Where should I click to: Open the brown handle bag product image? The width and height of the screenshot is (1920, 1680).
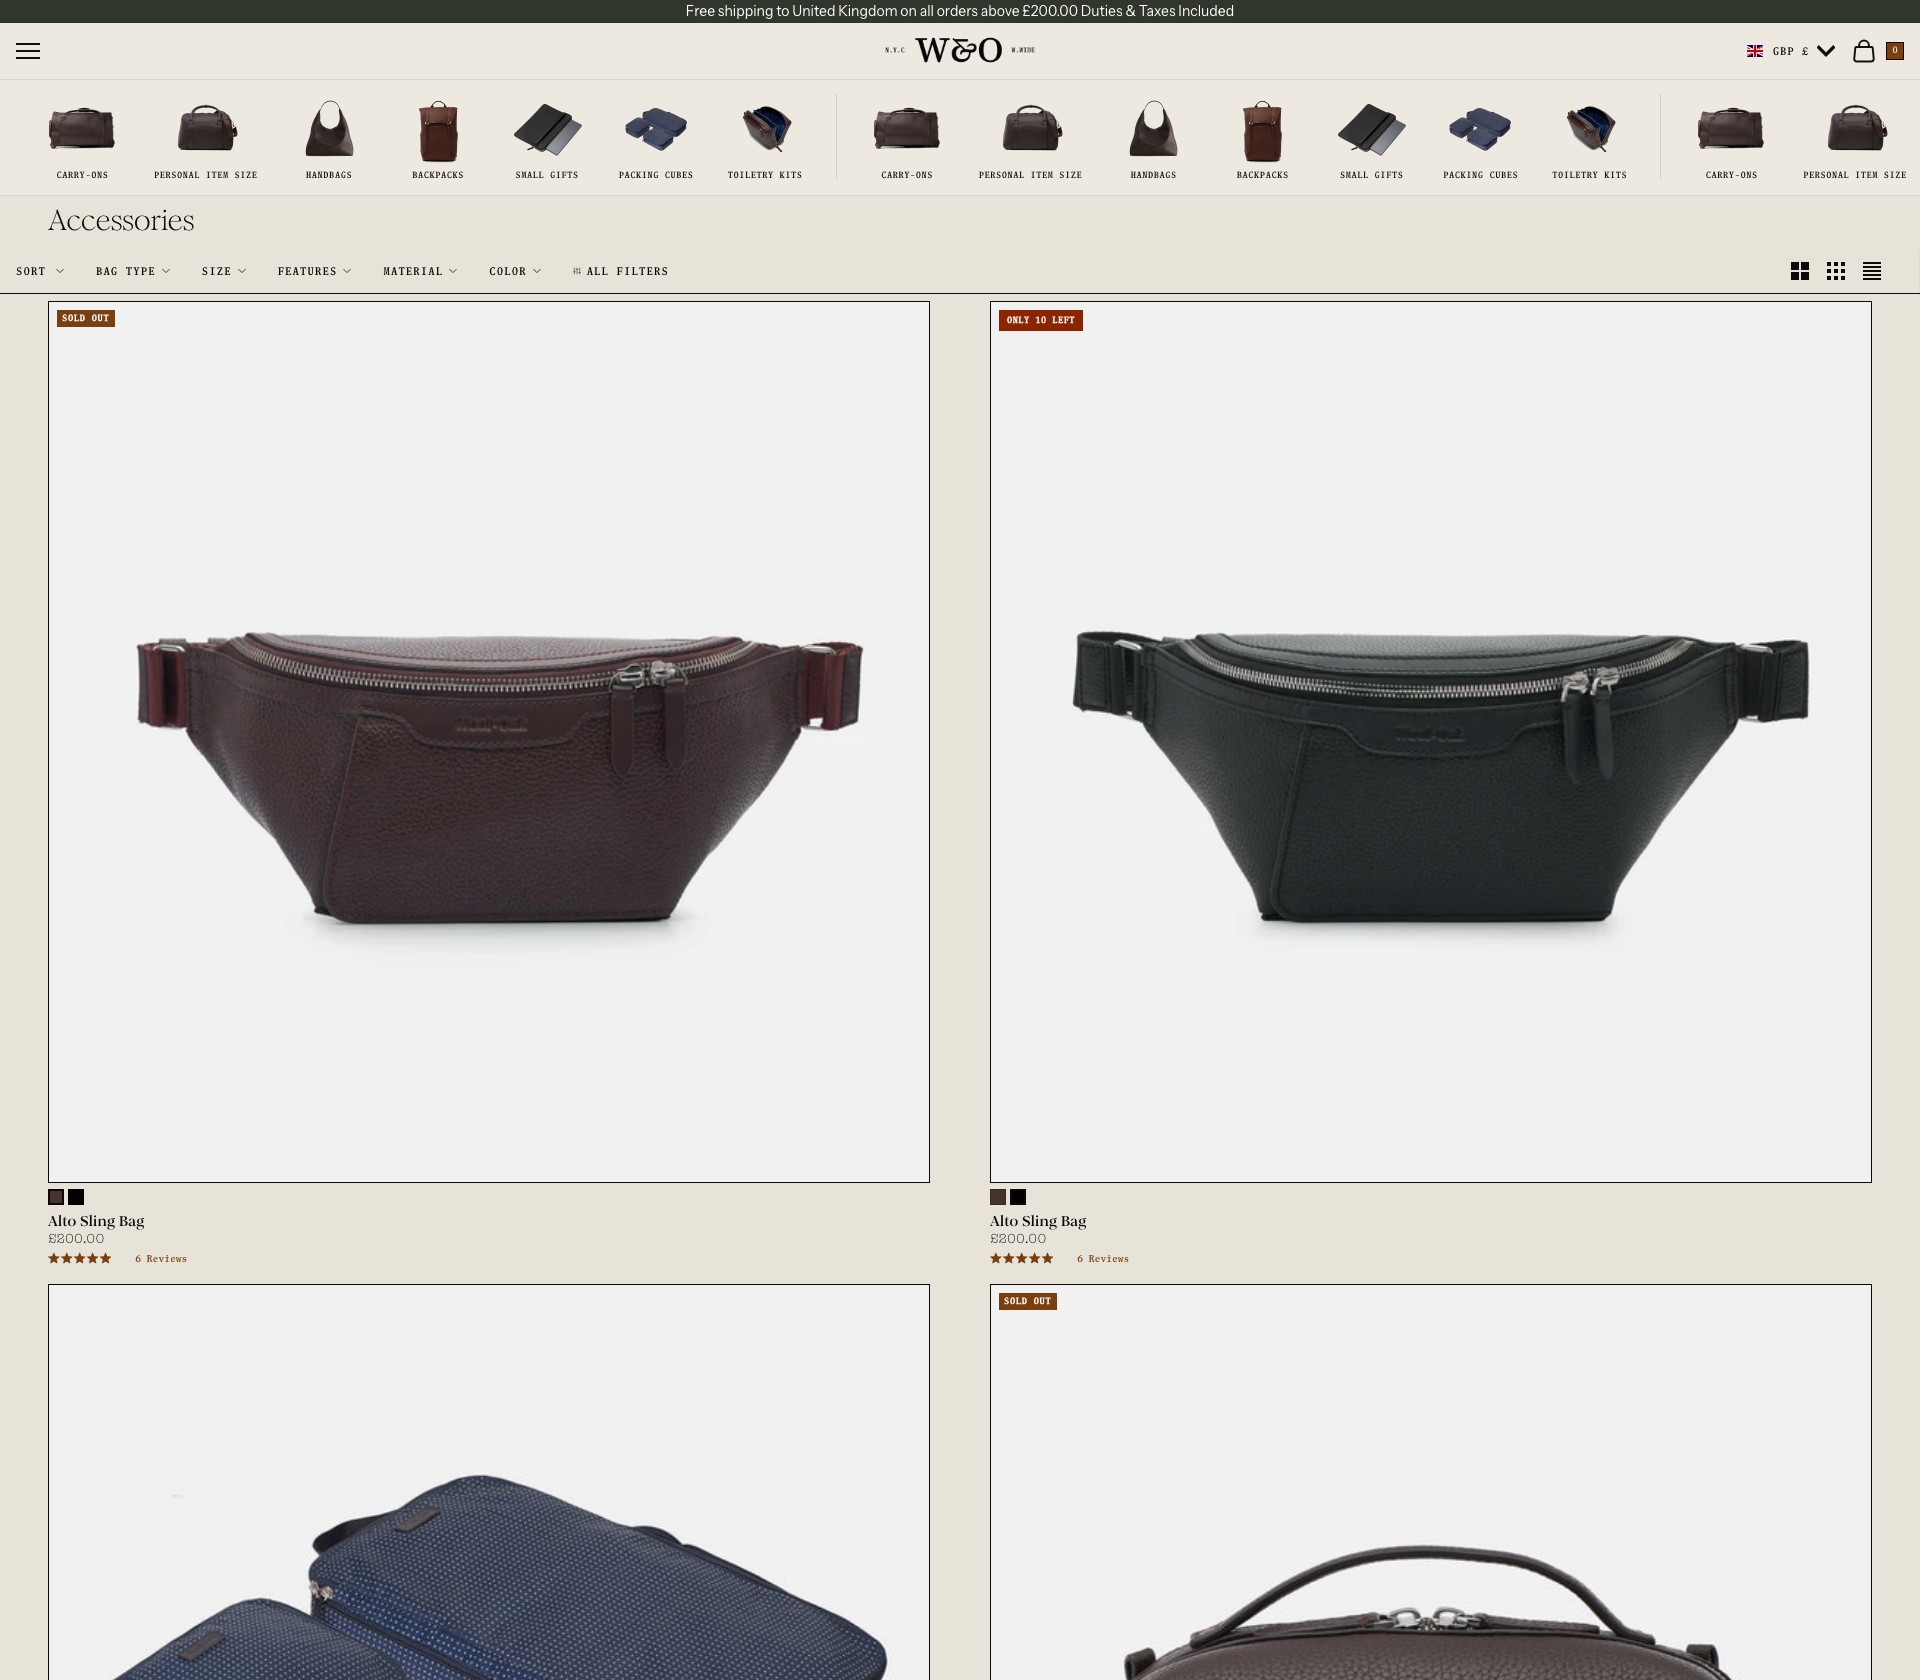click(1431, 1482)
